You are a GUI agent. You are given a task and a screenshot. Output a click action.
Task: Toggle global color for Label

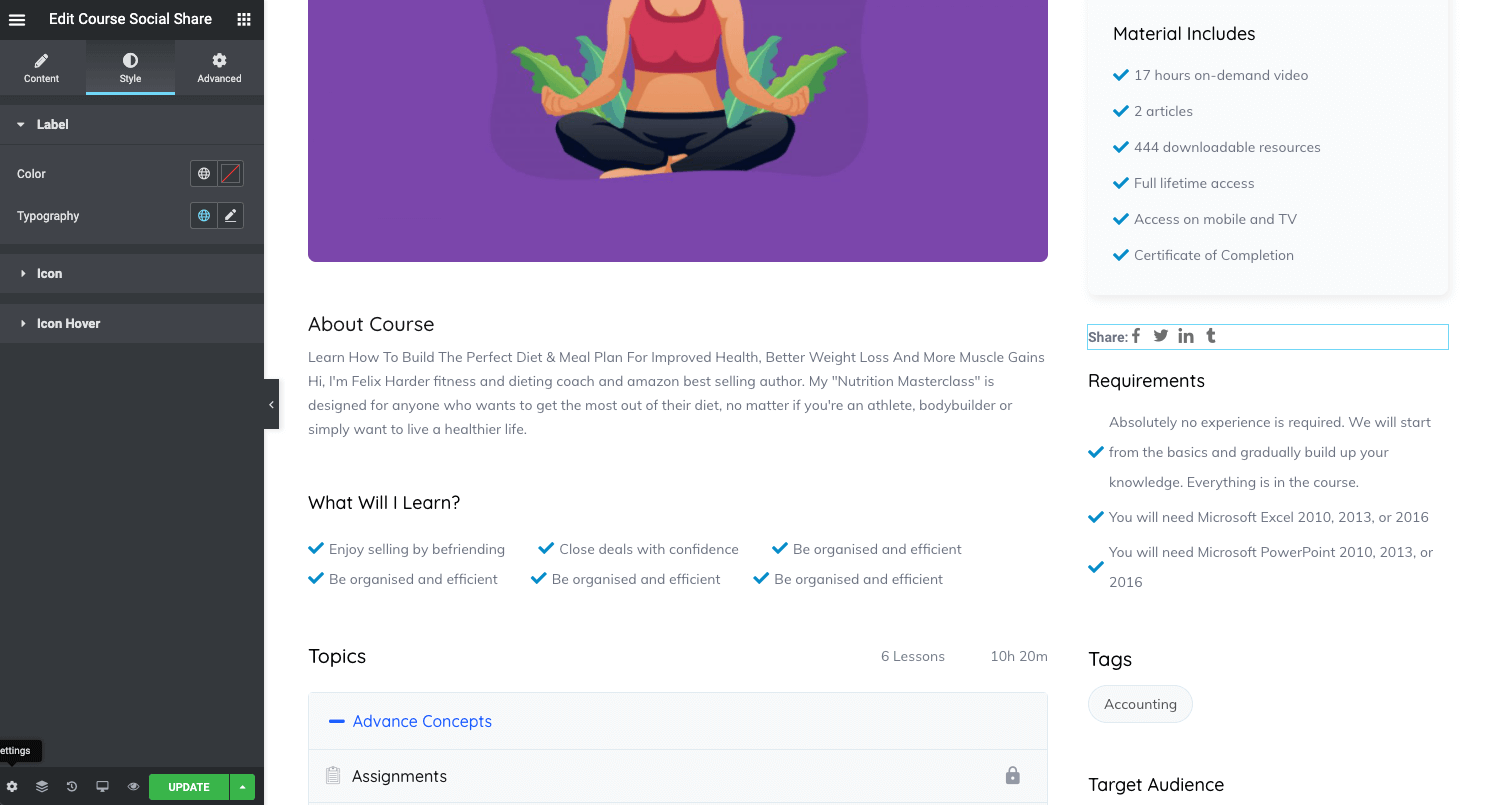204,174
